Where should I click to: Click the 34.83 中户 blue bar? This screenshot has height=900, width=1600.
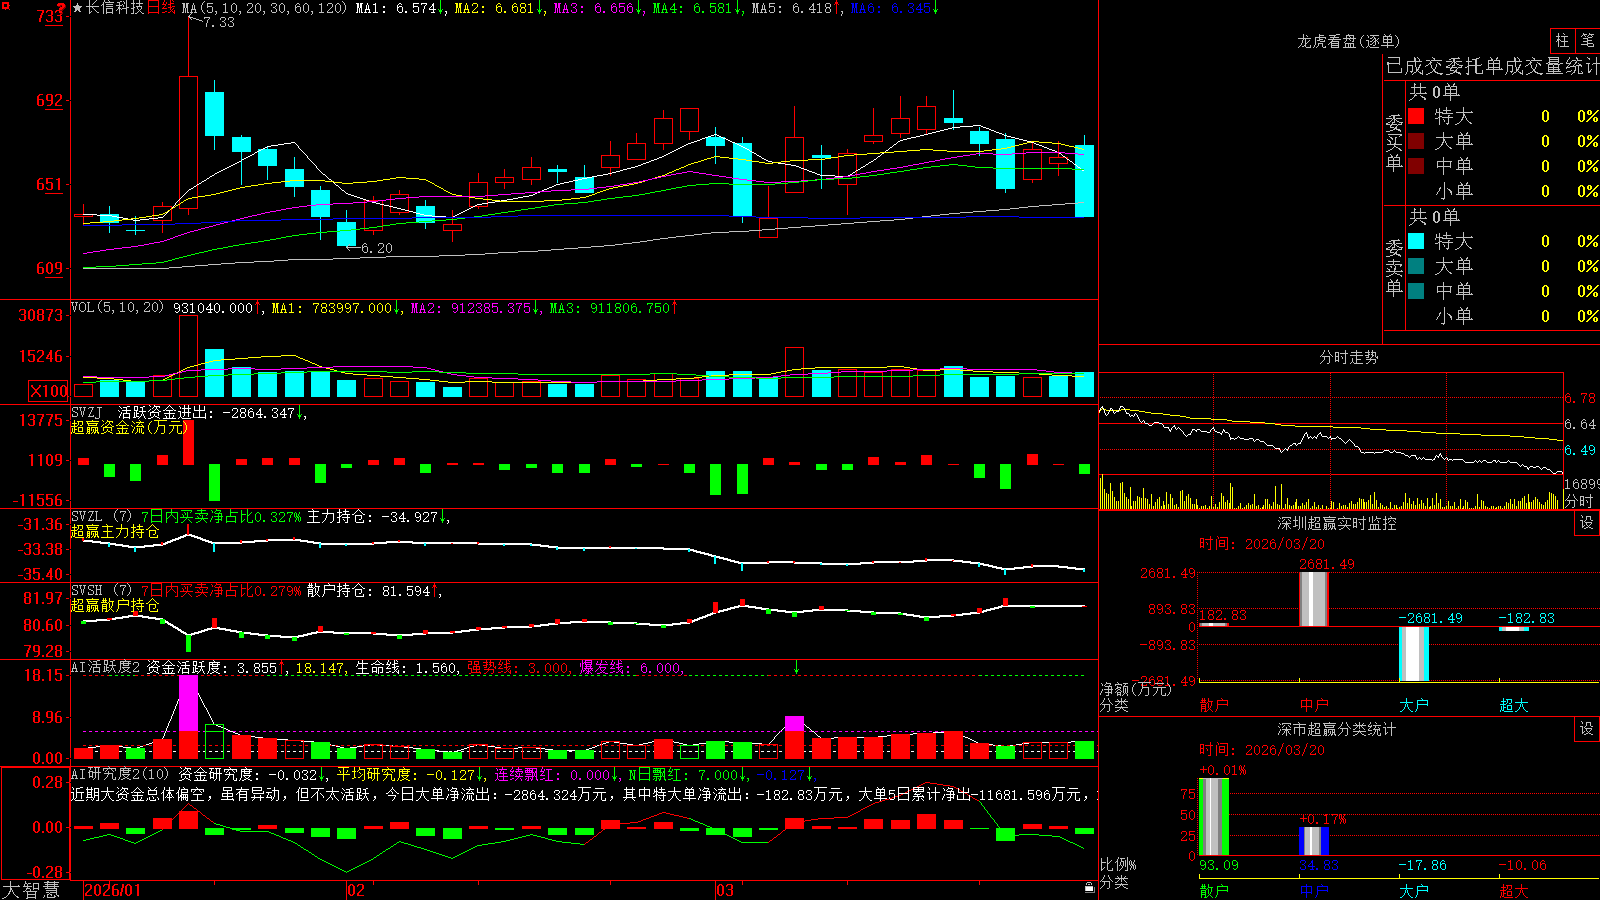[1313, 841]
